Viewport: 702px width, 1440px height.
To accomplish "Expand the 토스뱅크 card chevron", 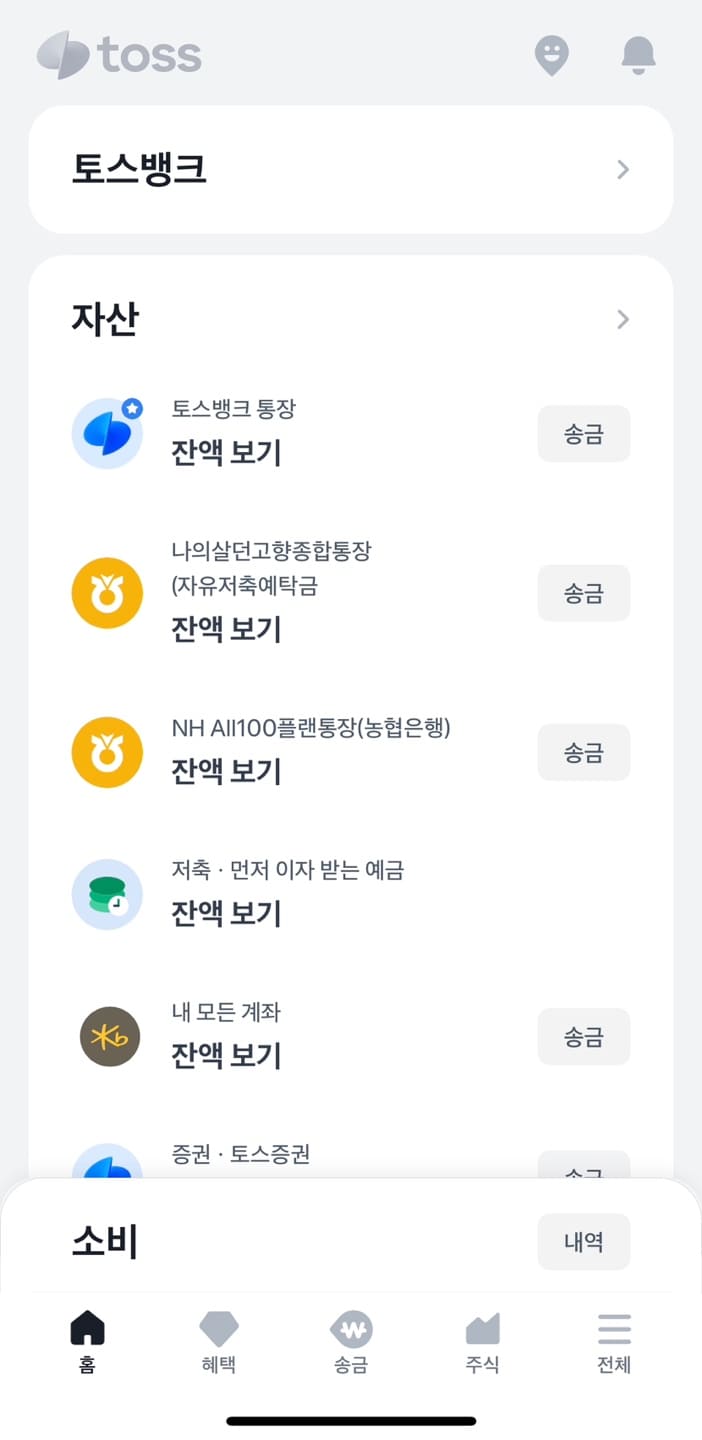I will coord(622,169).
